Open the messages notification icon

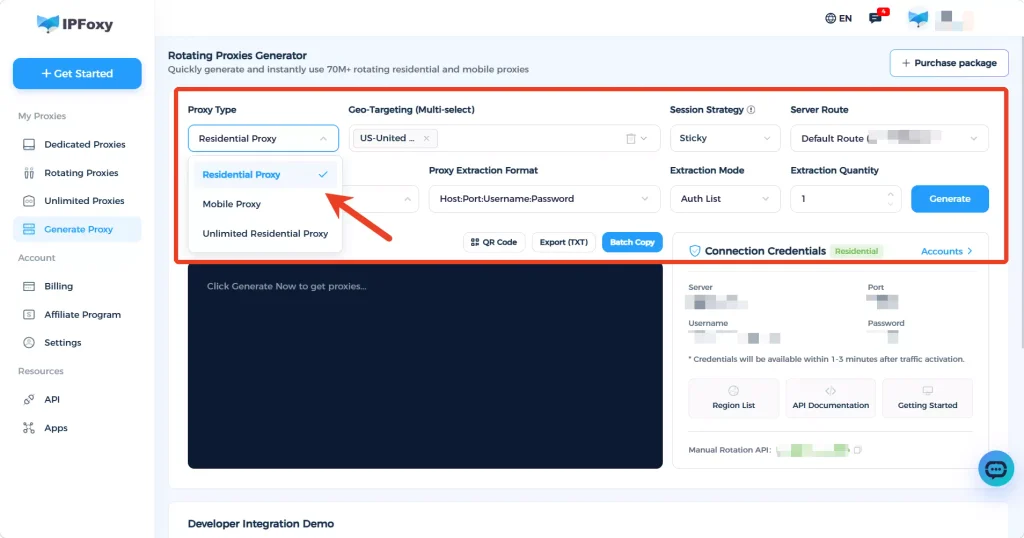click(876, 18)
